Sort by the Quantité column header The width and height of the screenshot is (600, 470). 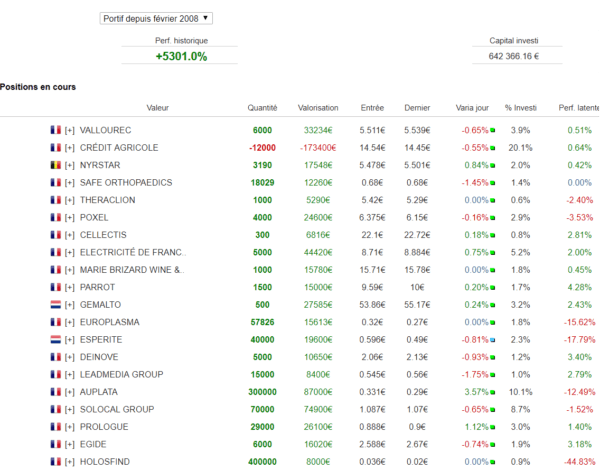coord(262,108)
